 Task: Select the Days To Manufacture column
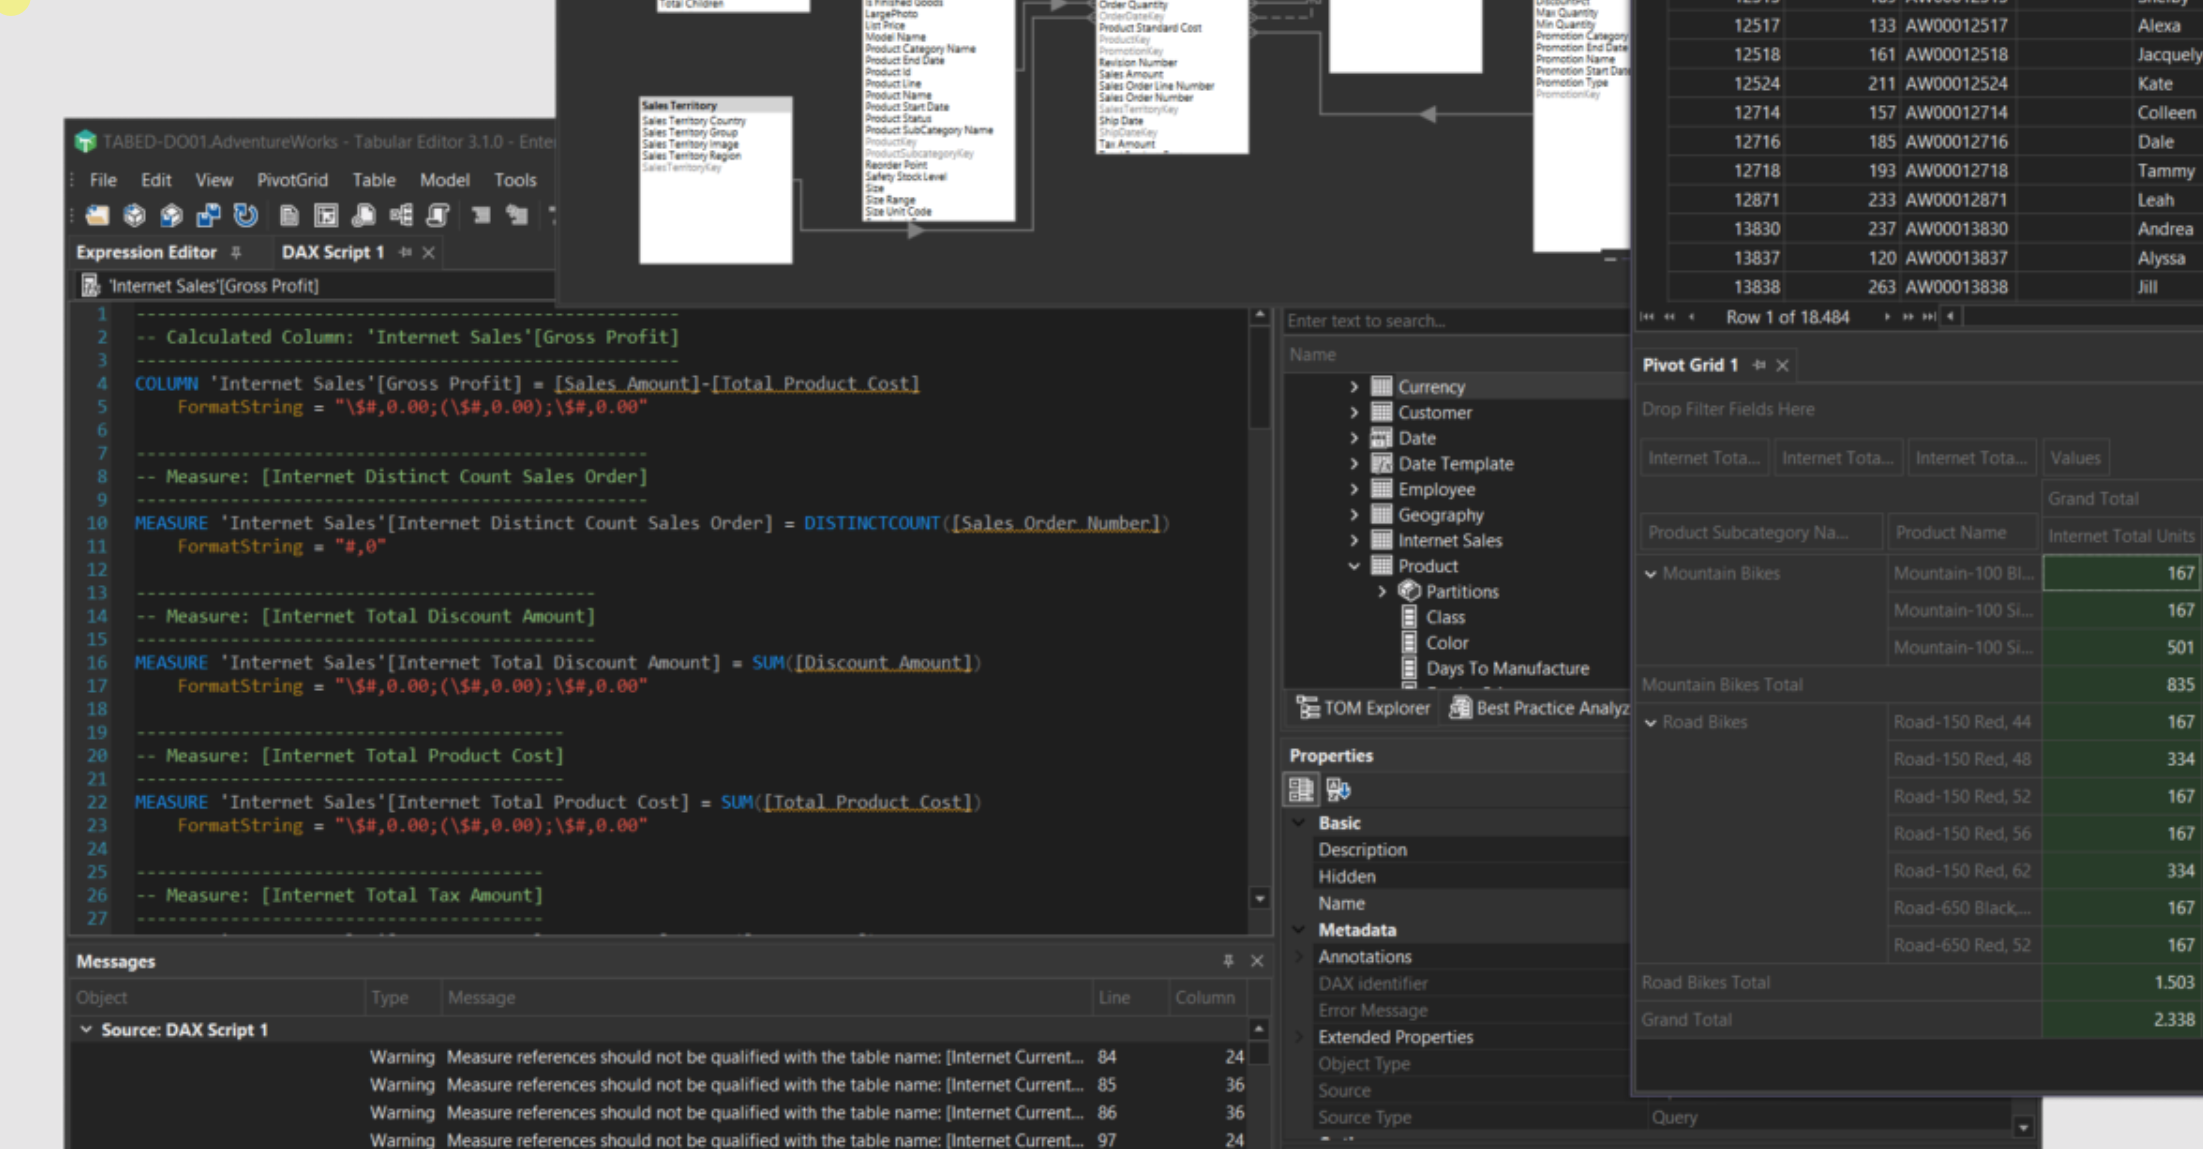[1507, 668]
